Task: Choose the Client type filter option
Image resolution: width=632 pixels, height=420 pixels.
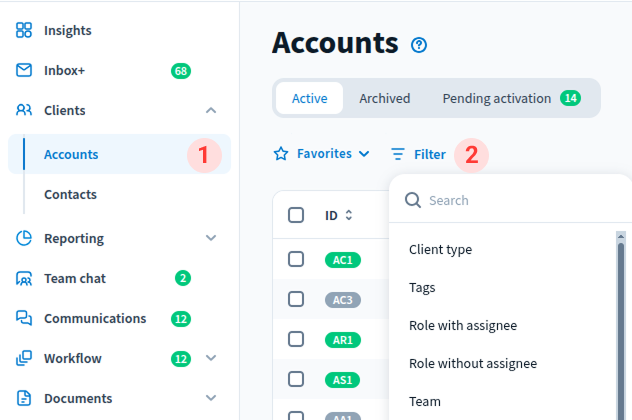Action: click(x=440, y=249)
